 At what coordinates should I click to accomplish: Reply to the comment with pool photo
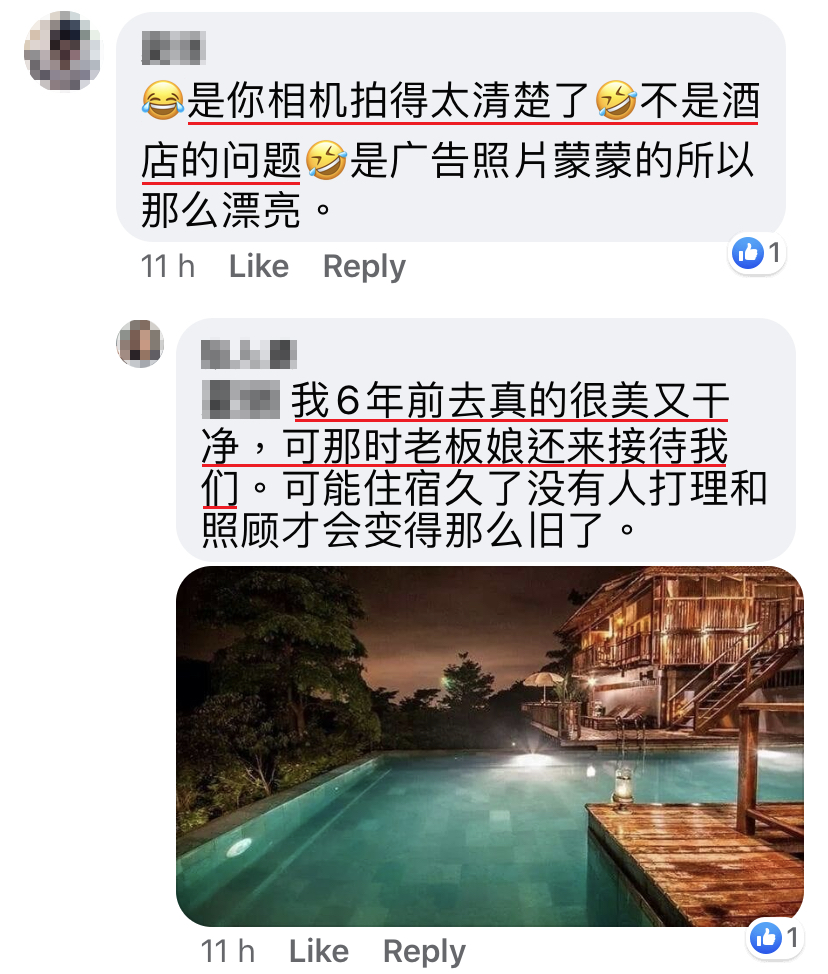coord(424,952)
